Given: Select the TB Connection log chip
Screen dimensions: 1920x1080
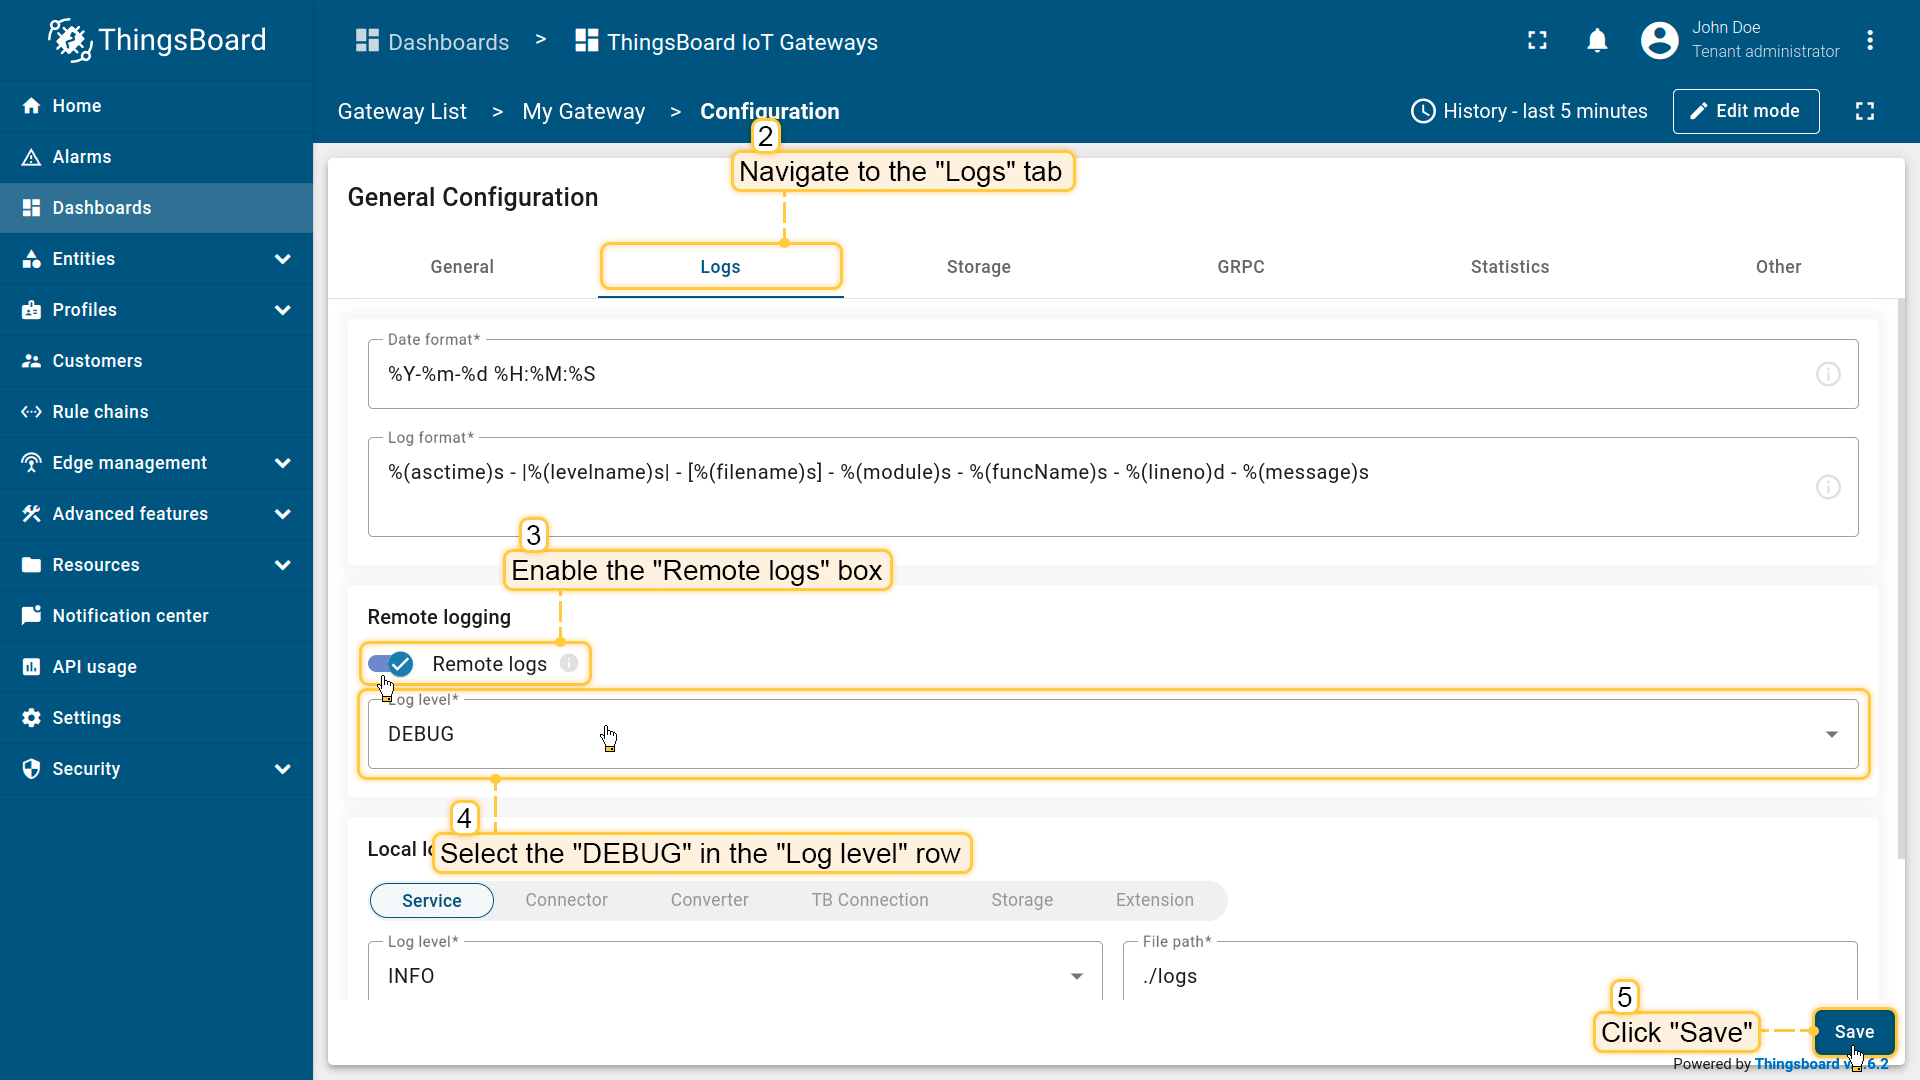Looking at the screenshot, I should [870, 900].
